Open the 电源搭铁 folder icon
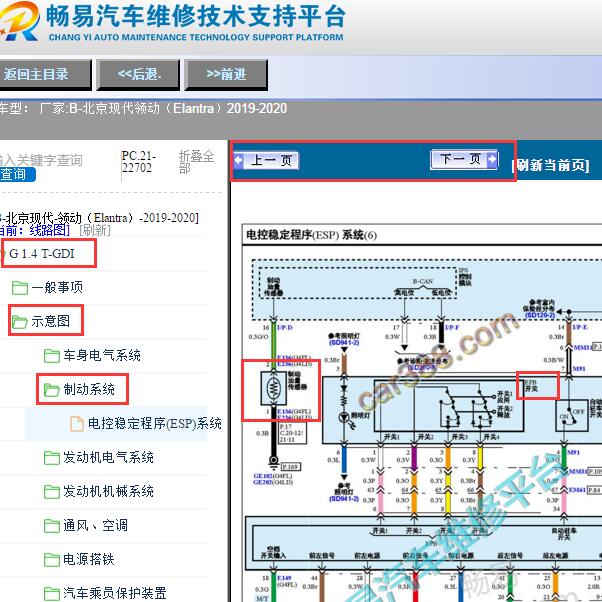The width and height of the screenshot is (602, 602). 51,560
